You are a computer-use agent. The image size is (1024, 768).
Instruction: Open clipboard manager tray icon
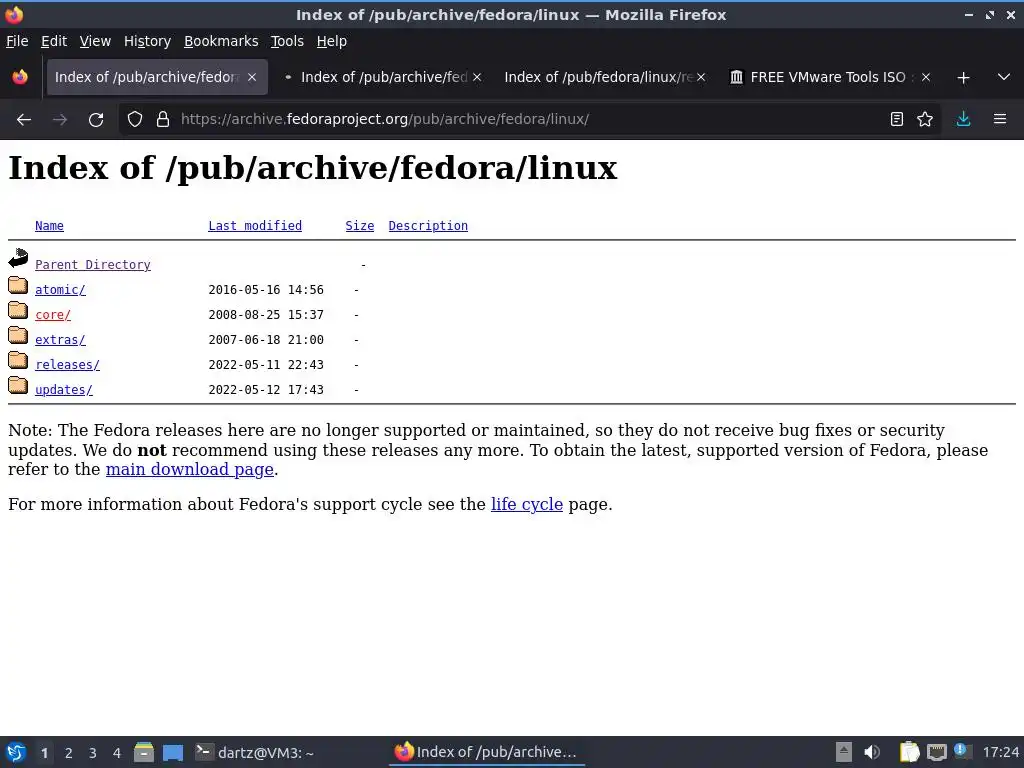(x=908, y=752)
